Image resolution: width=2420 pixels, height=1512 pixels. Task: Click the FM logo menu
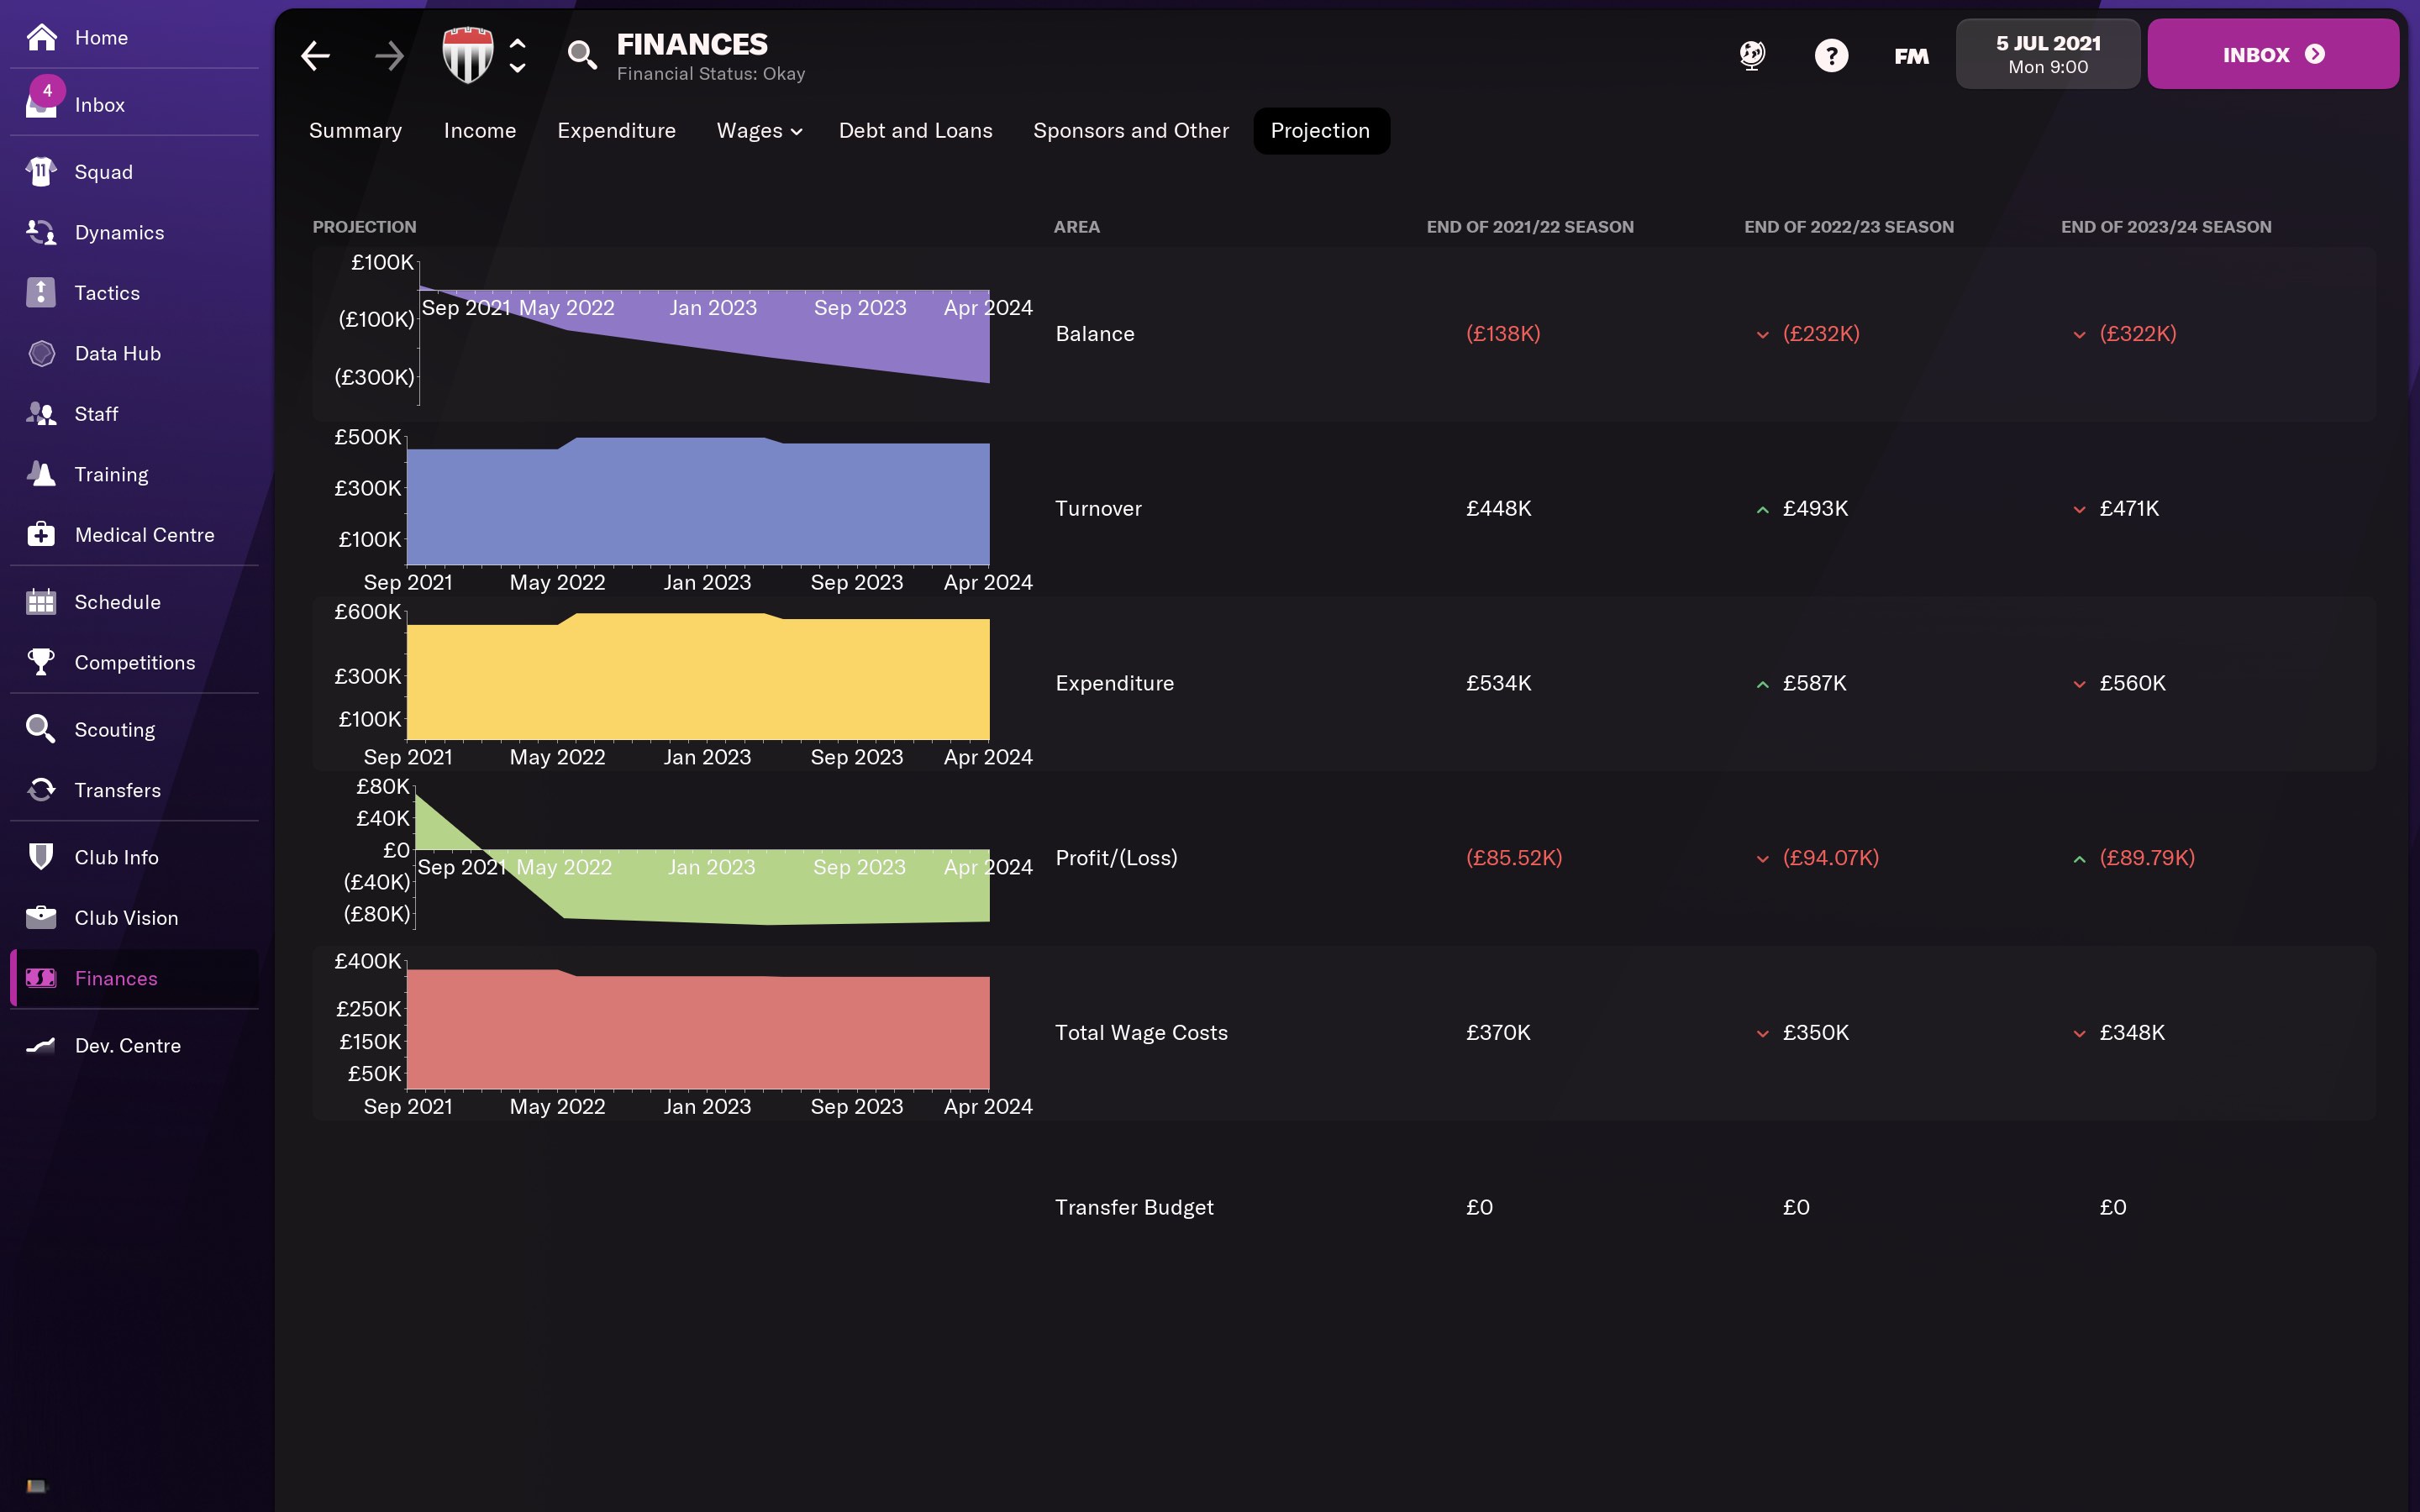pos(1911,56)
